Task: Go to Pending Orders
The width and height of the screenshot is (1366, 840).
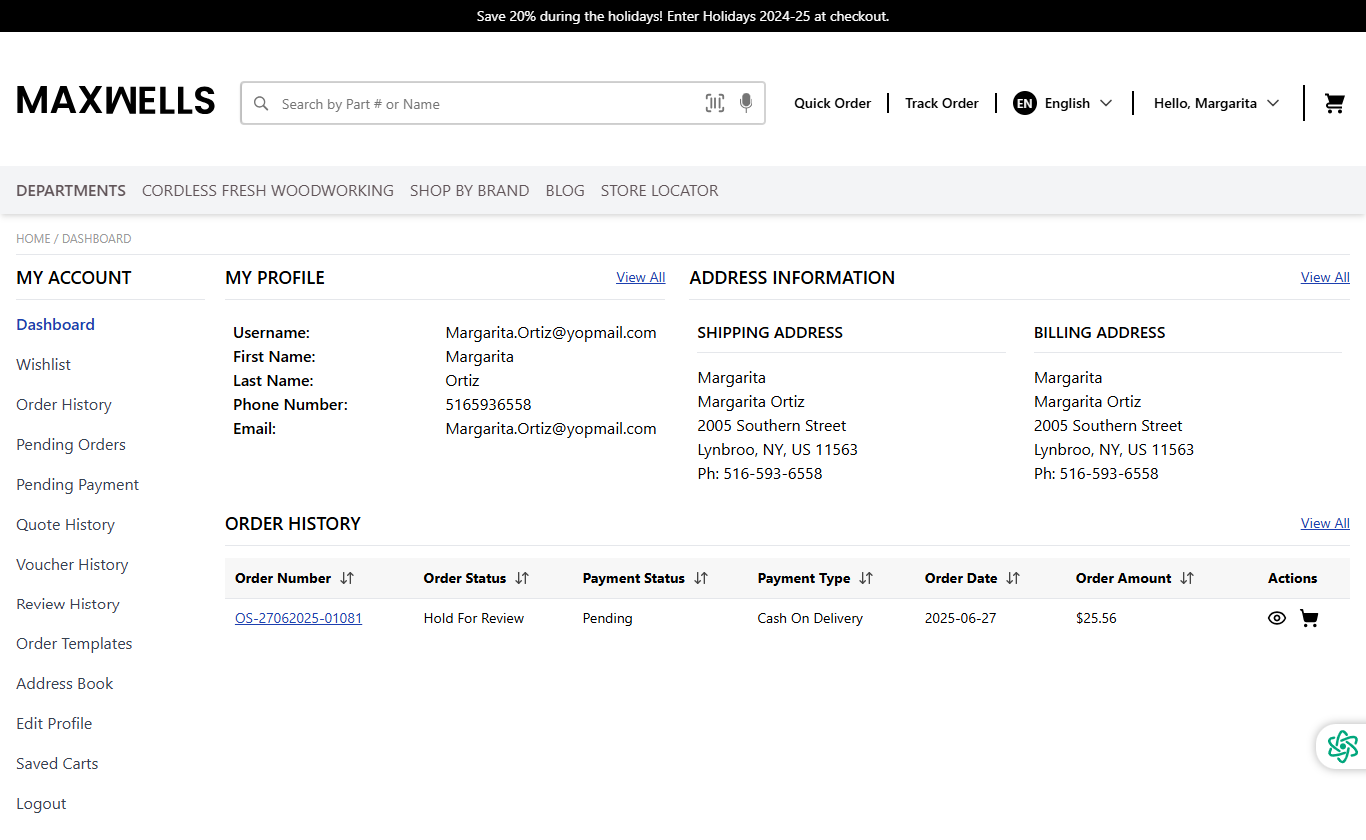Action: 71,444
